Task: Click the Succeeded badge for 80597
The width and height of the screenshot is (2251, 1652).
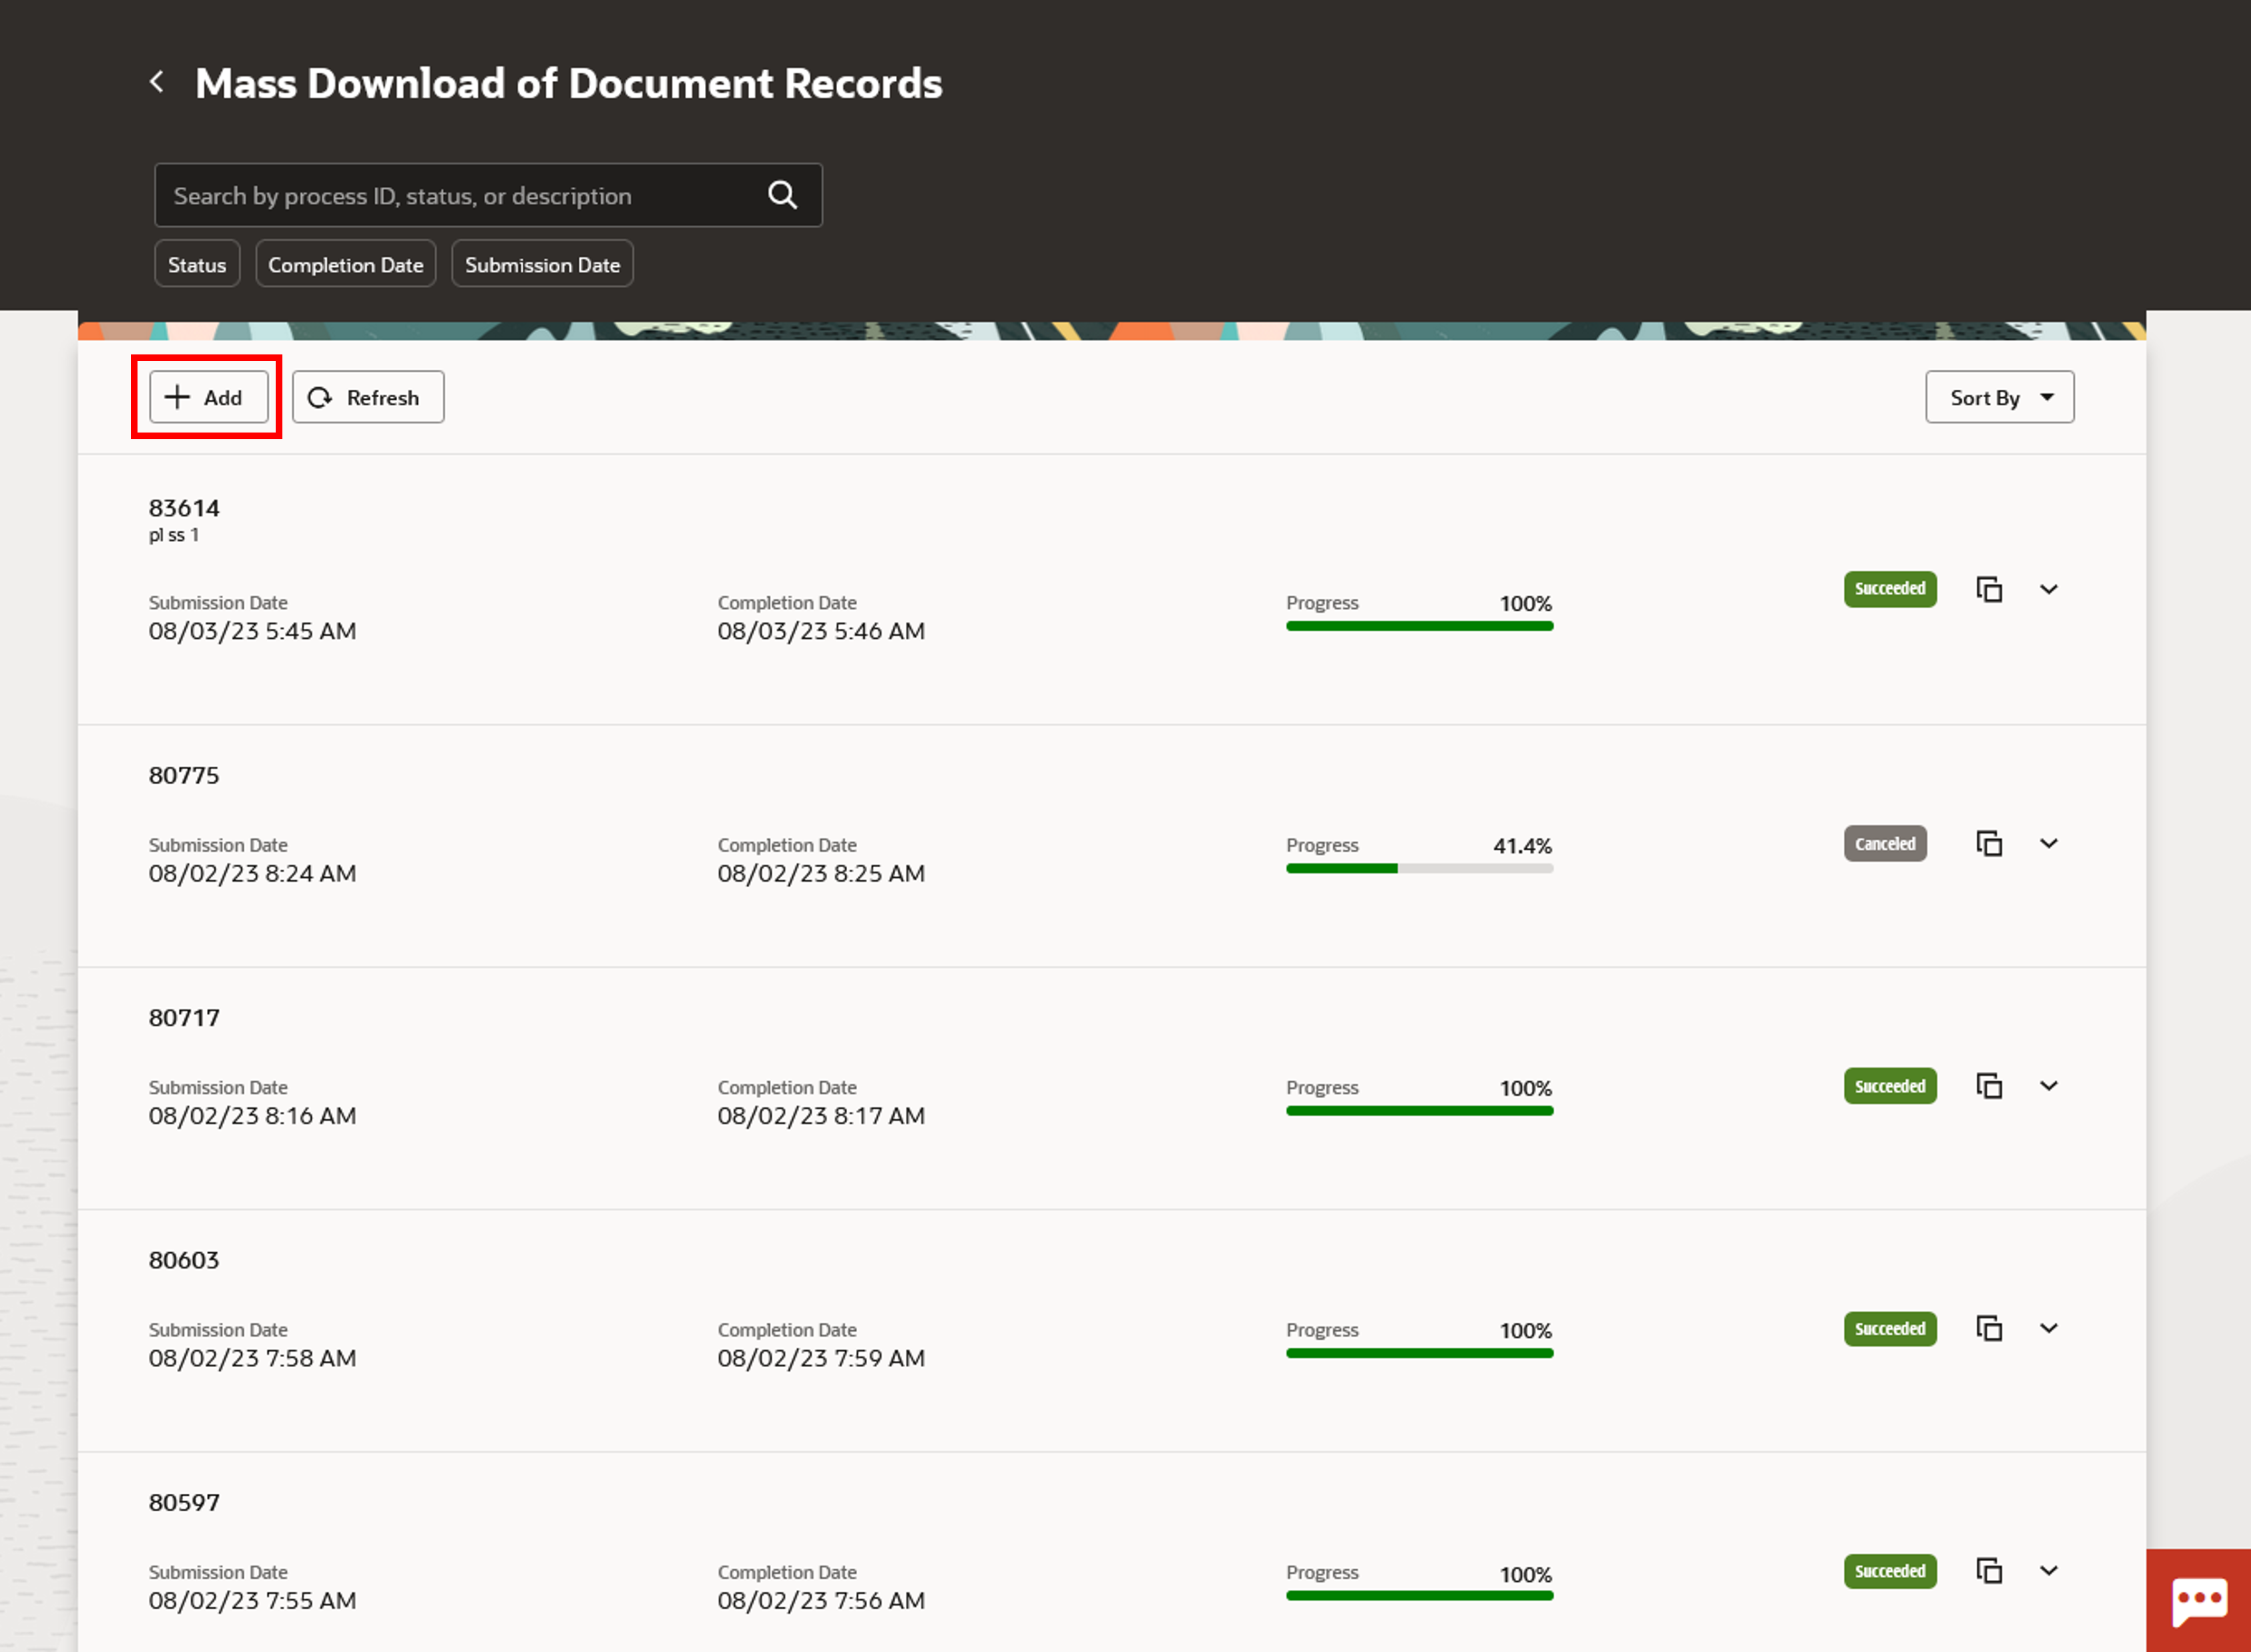Action: tap(1890, 1570)
